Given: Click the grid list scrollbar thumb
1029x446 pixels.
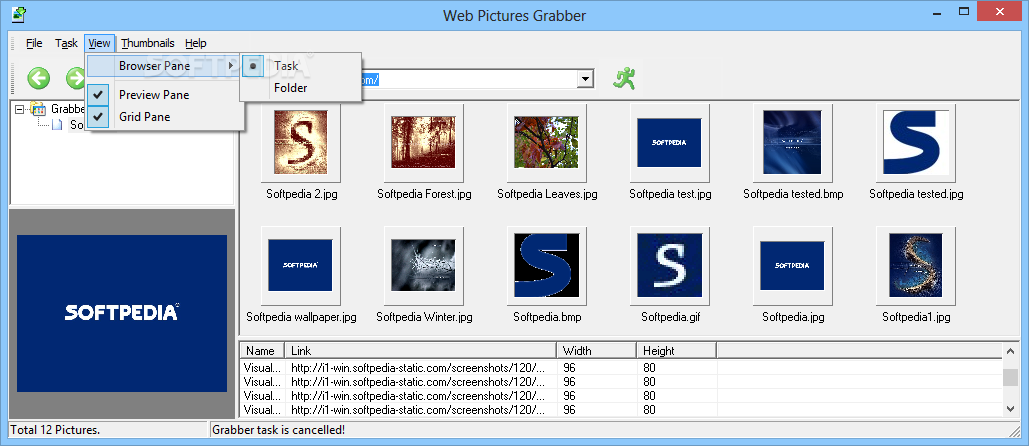Looking at the screenshot, I should 1011,377.
